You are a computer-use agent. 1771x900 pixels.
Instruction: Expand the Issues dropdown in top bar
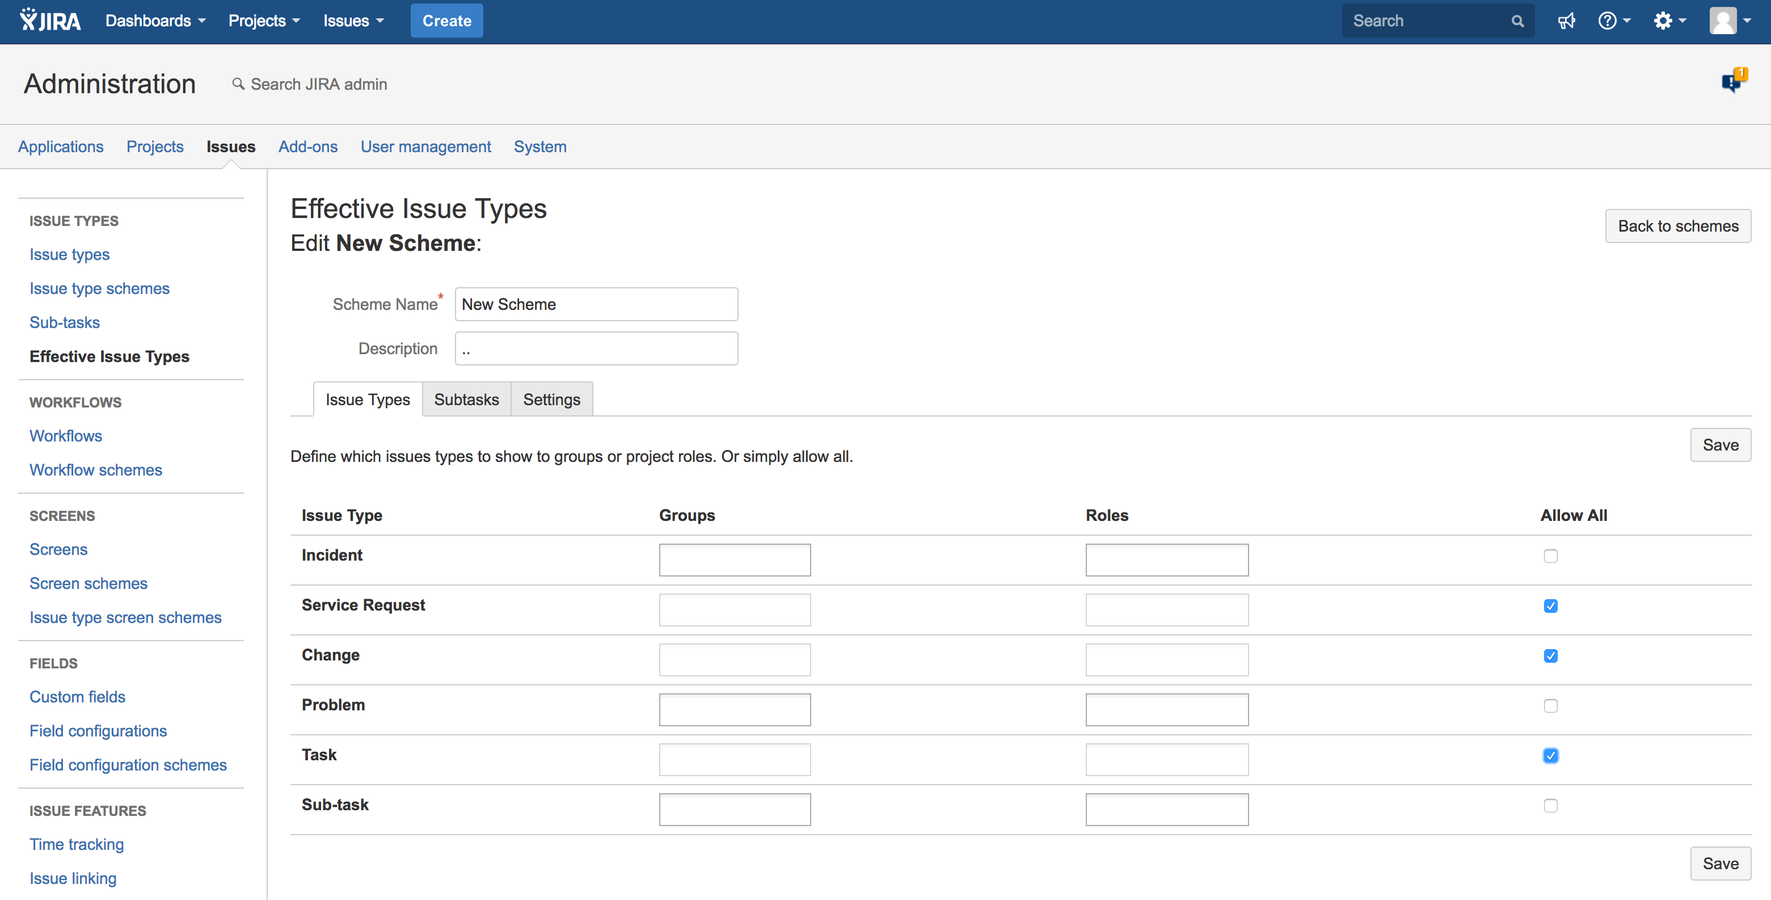pyautogui.click(x=353, y=21)
